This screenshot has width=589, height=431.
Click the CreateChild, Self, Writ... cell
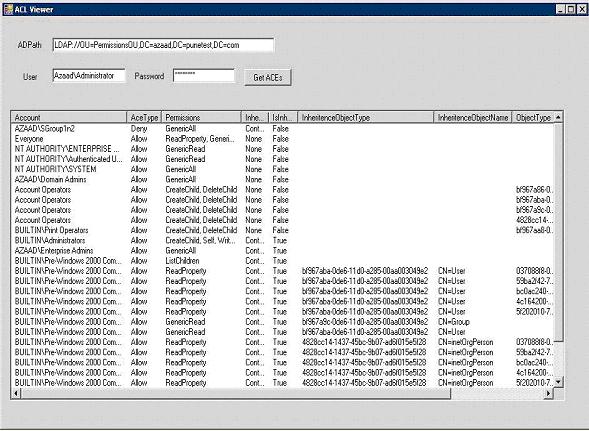pos(200,240)
